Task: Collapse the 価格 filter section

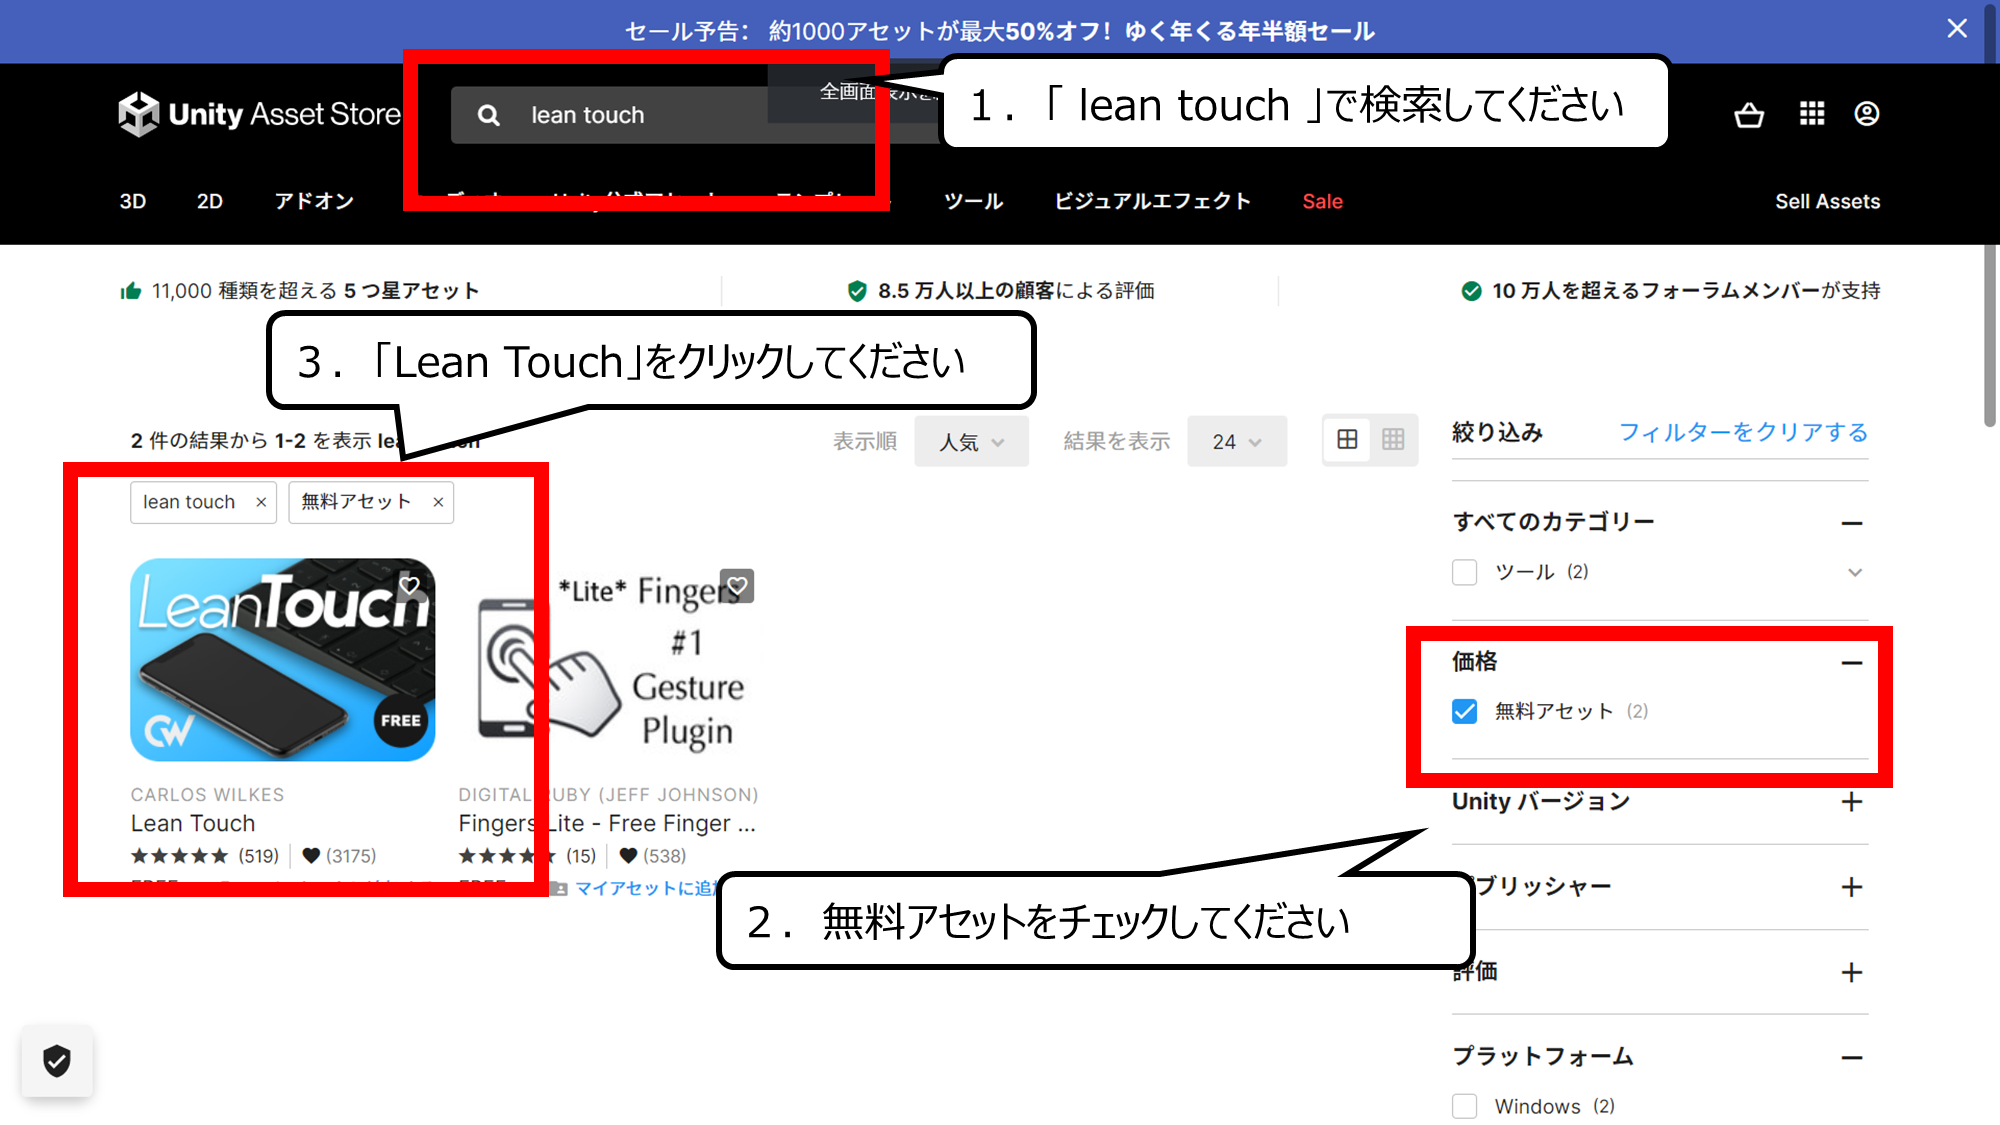Action: click(1852, 662)
